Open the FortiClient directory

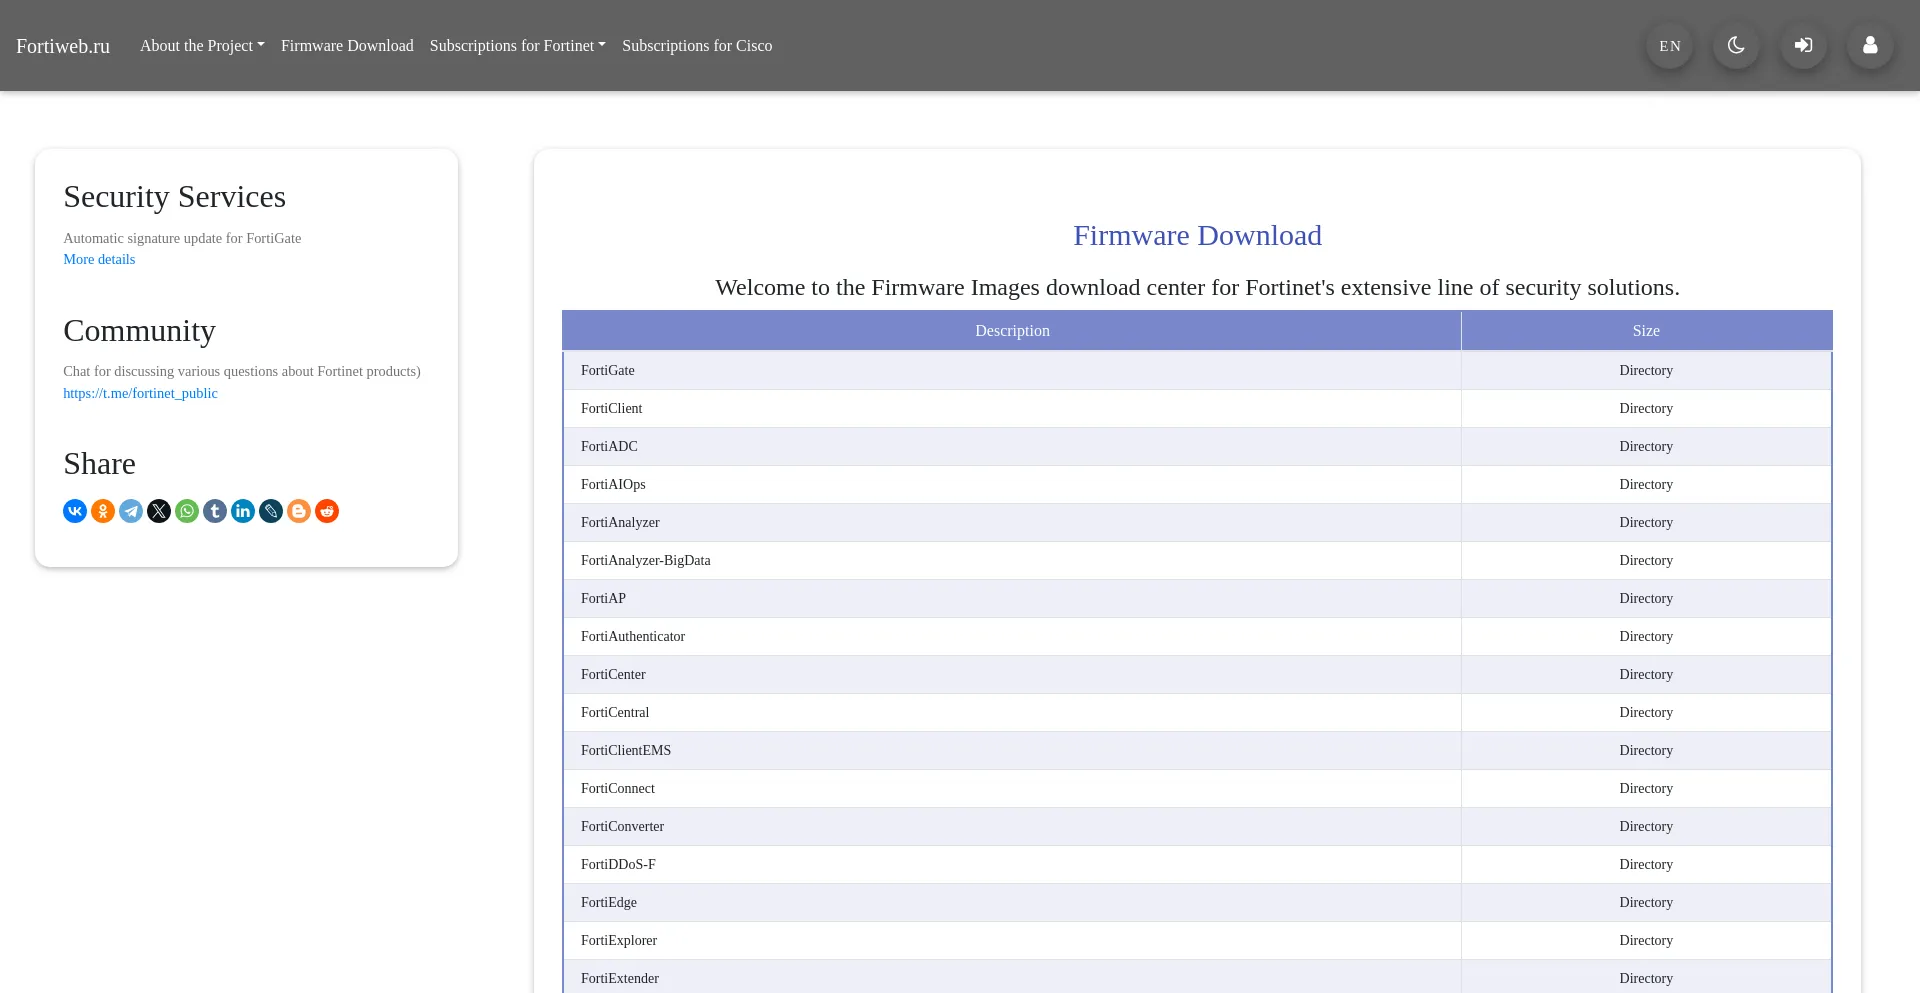tap(612, 408)
